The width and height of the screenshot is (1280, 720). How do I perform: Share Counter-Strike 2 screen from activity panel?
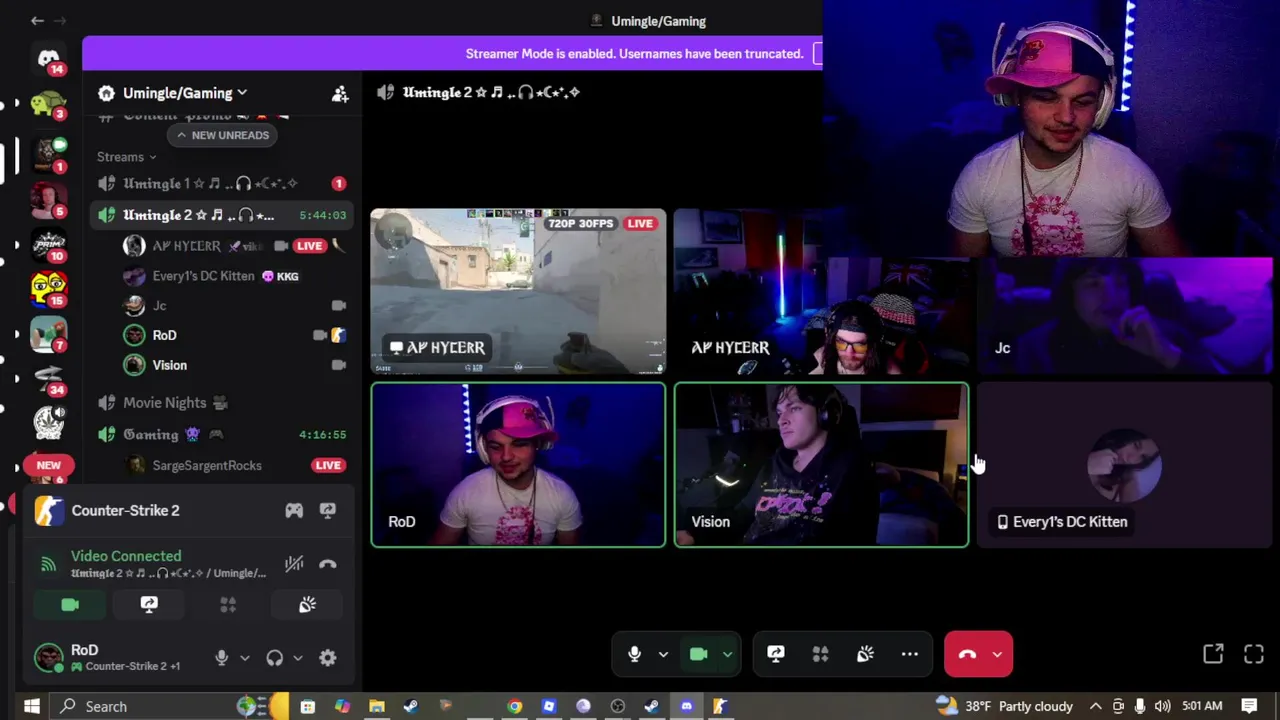[328, 510]
